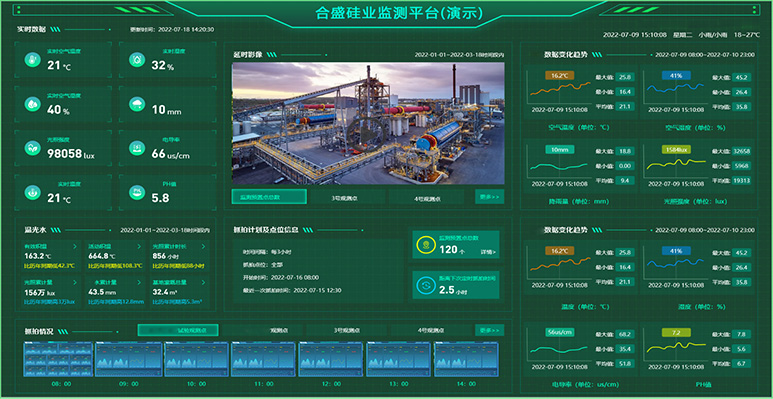
Task: Click the yellow circle icon in the 120 个 card
Action: 425,245
